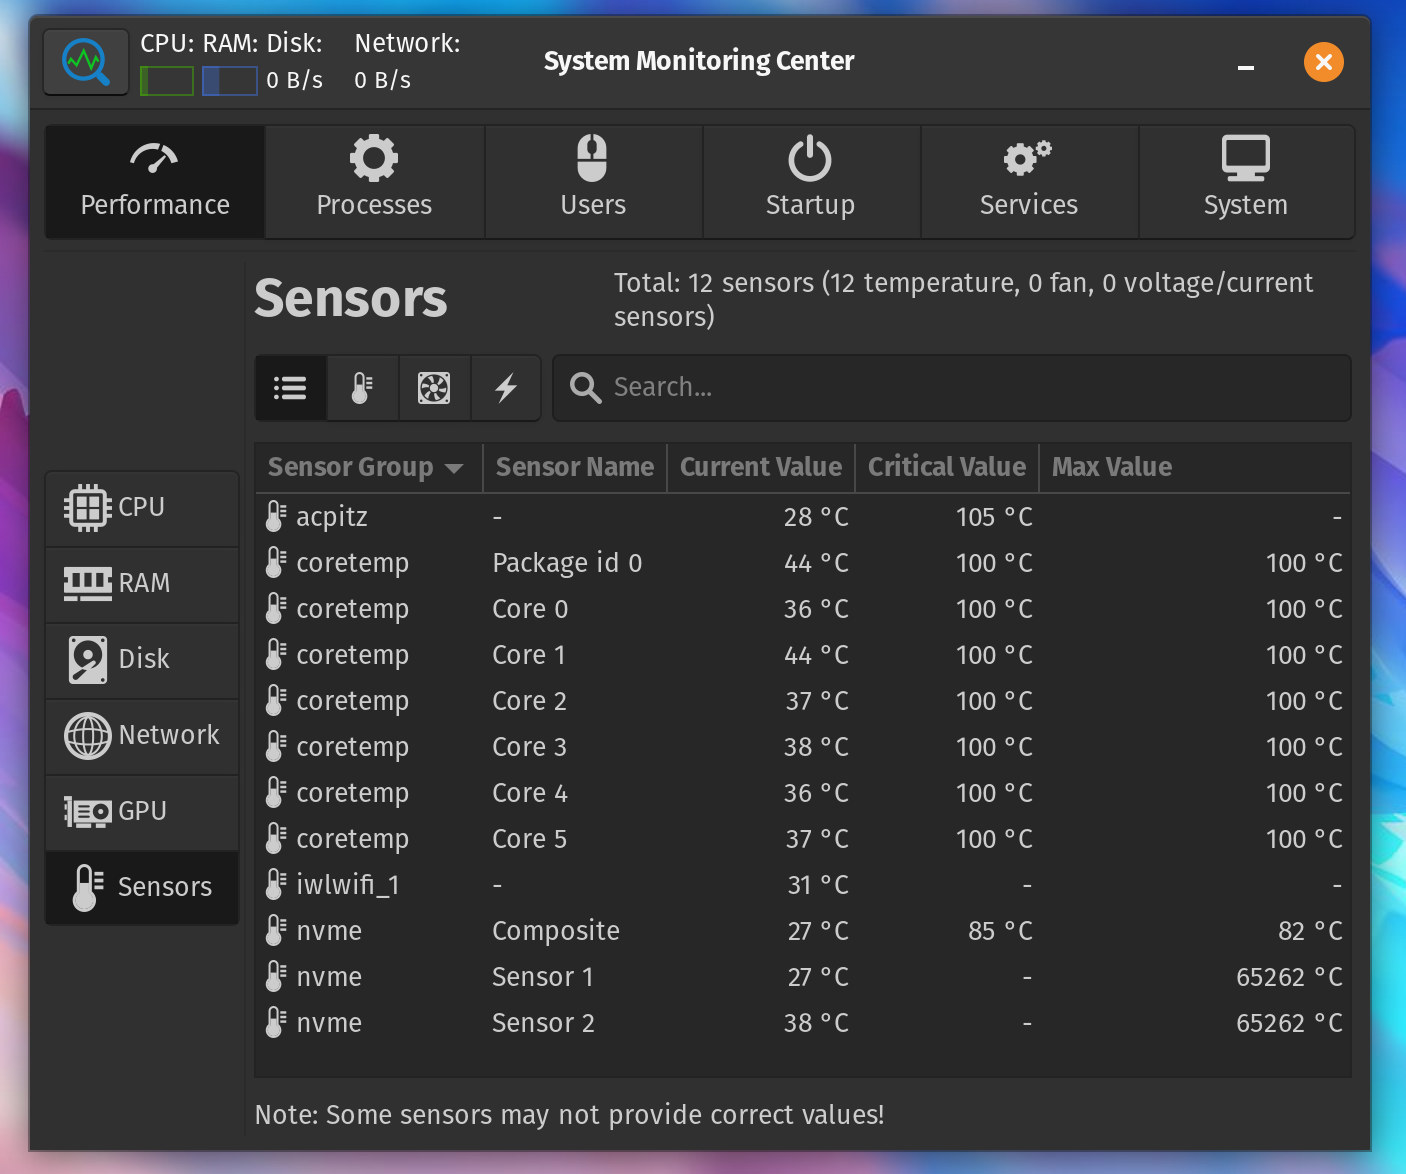Sort by Max Value column header

tap(1111, 468)
